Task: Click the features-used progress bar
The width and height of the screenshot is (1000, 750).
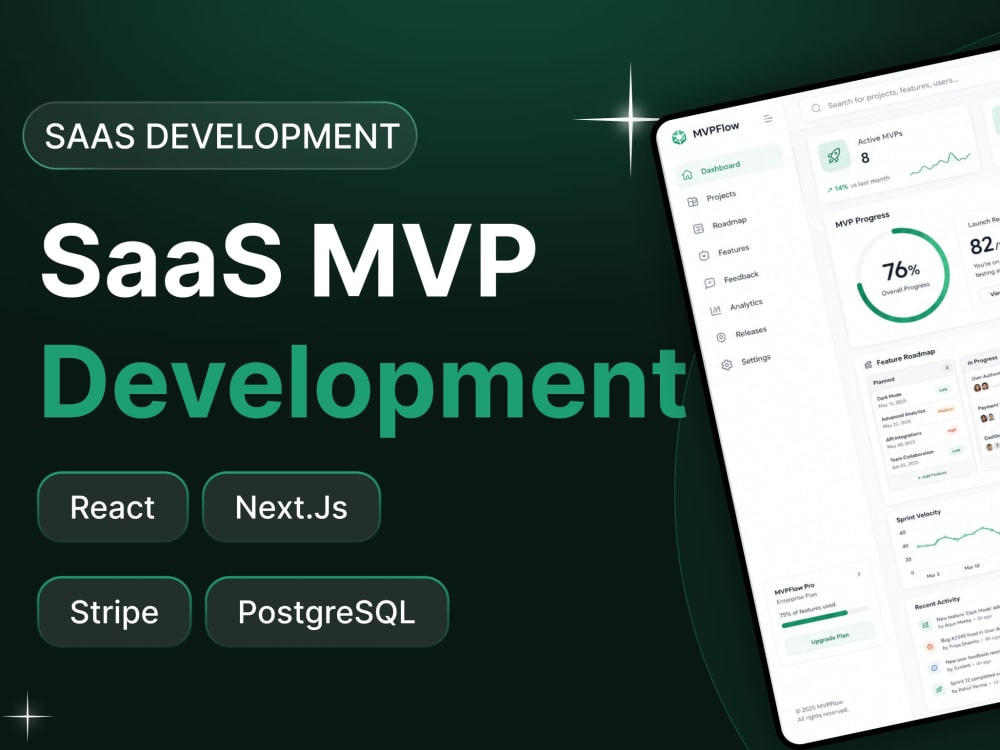Action: point(825,619)
